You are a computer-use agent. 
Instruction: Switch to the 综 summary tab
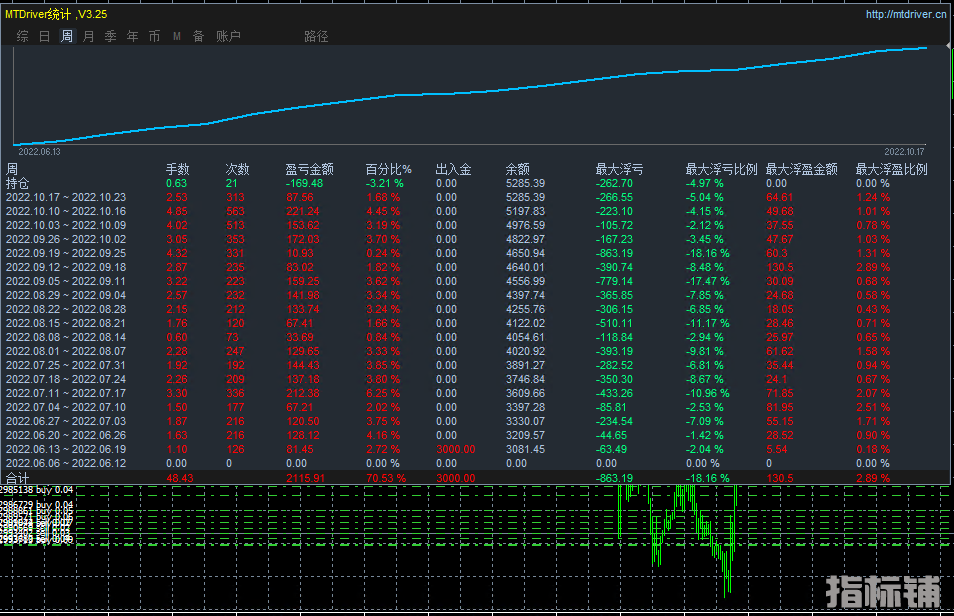[x=22, y=36]
